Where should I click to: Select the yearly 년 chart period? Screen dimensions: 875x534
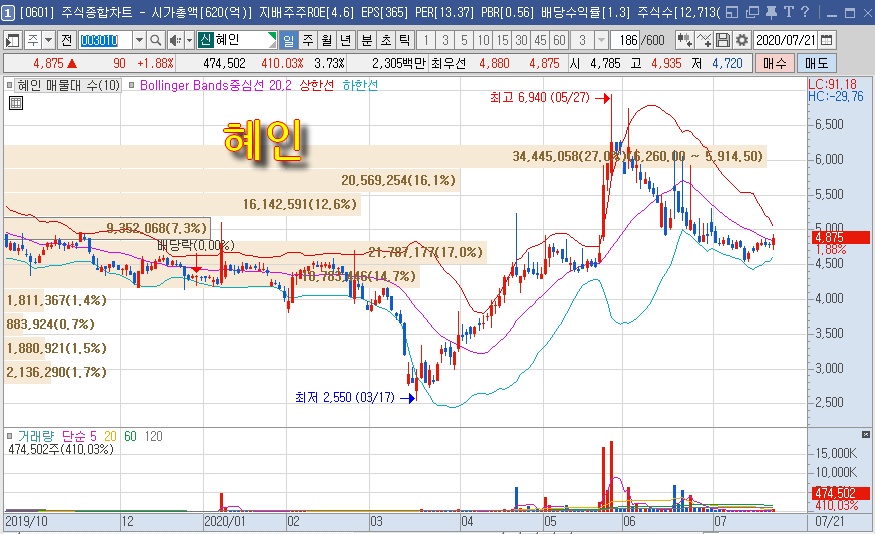point(346,40)
